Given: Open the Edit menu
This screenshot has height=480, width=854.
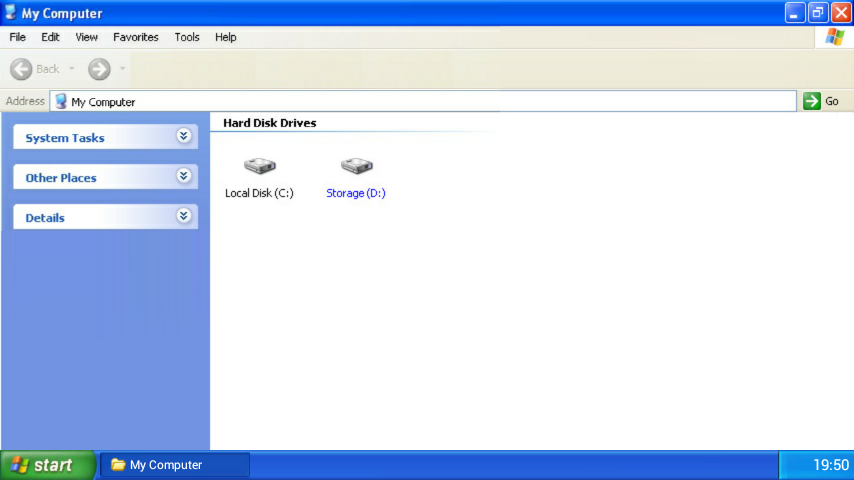Looking at the screenshot, I should [50, 37].
